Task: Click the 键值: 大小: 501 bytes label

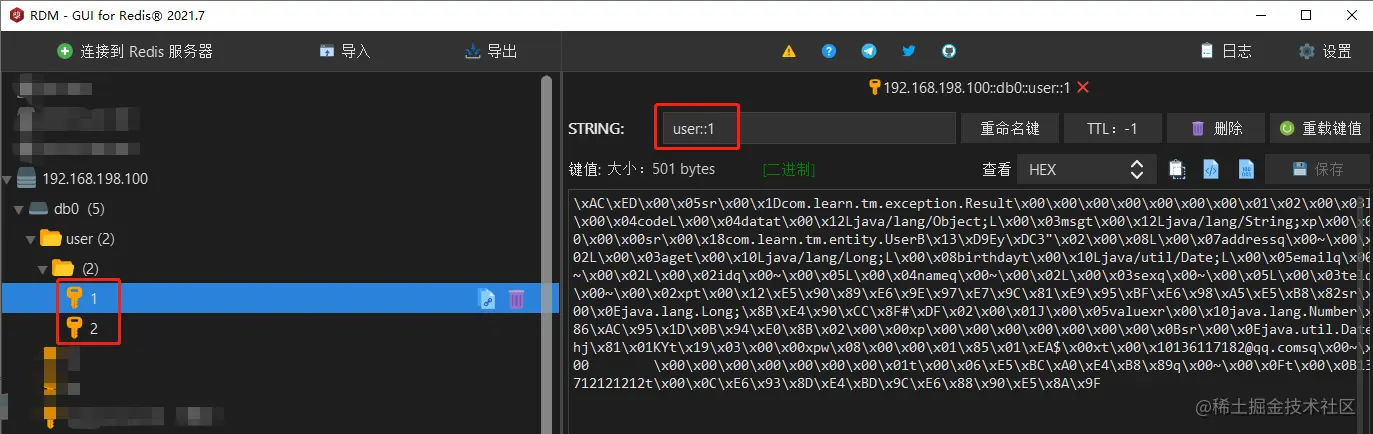Action: 642,169
